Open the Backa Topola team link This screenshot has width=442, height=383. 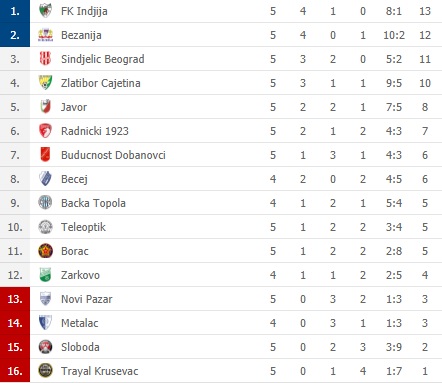(x=93, y=203)
